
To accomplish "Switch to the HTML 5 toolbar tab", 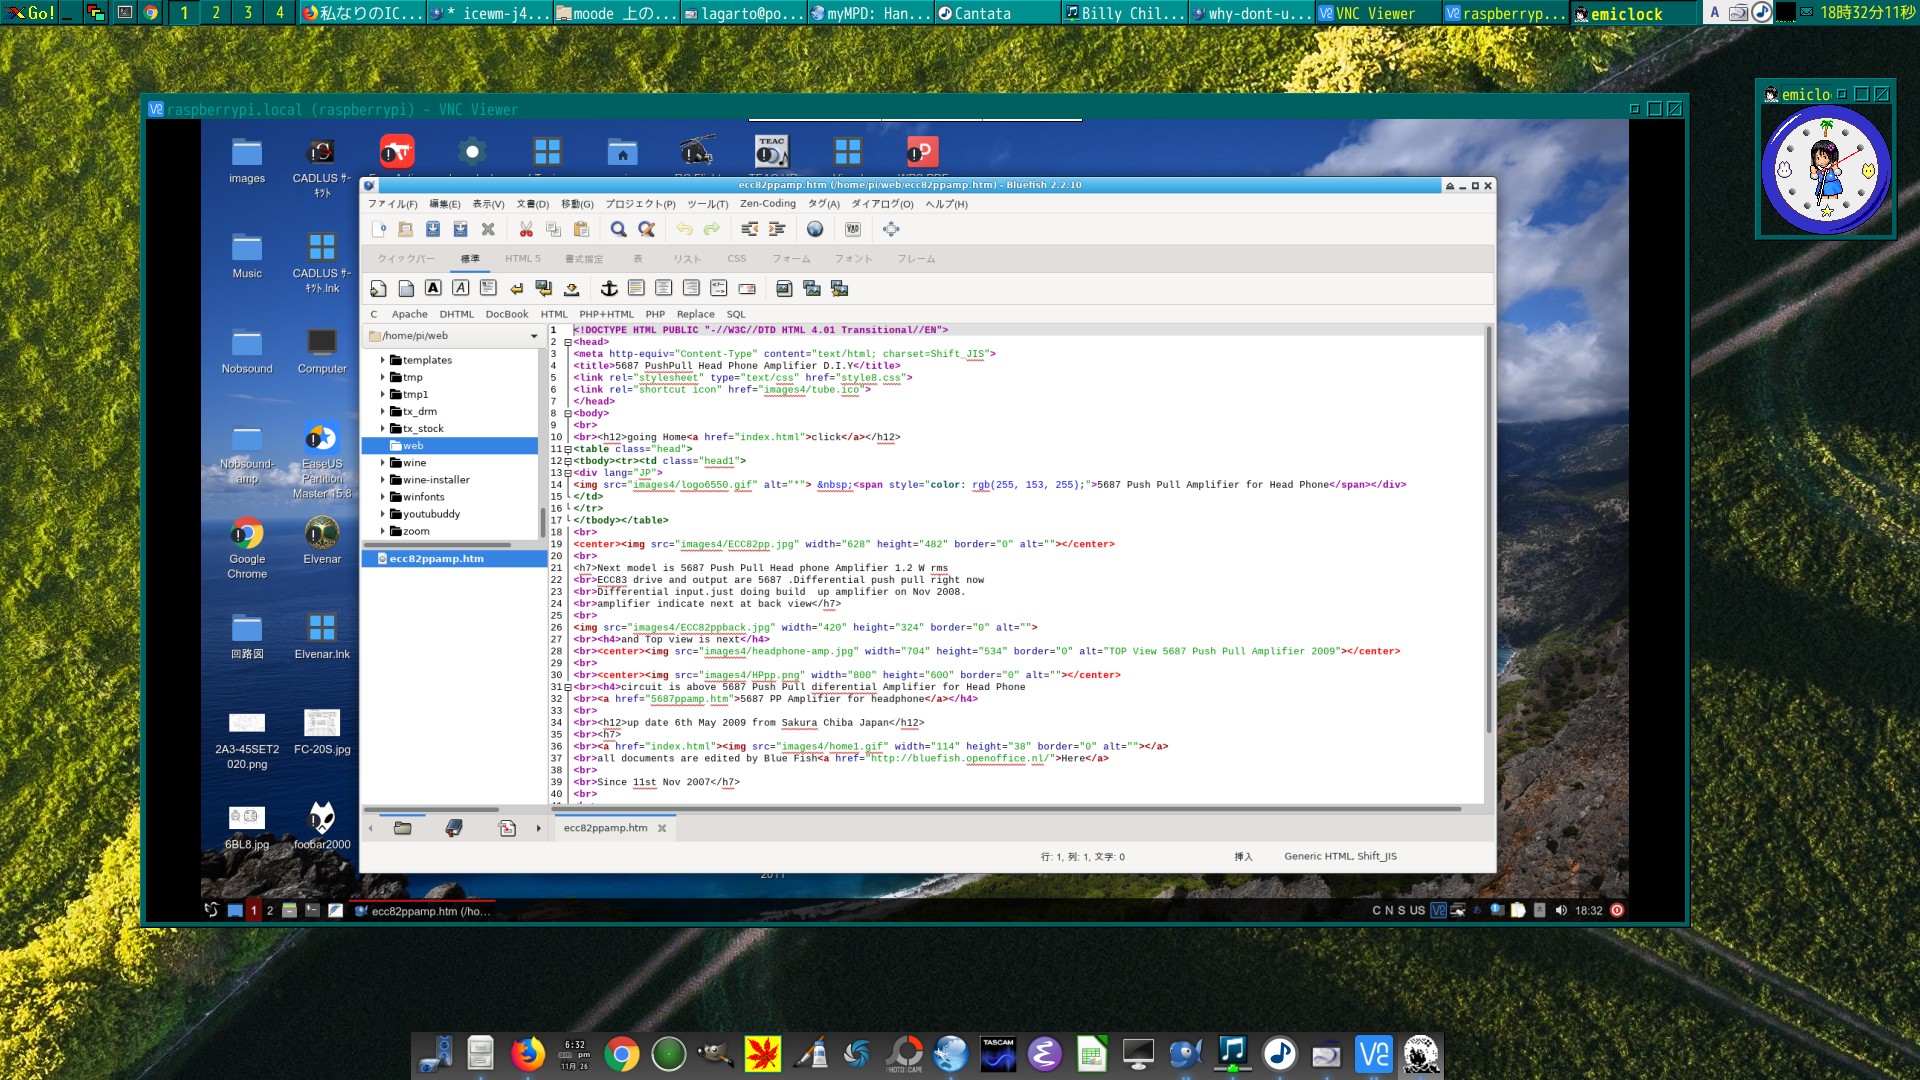I will click(x=521, y=258).
